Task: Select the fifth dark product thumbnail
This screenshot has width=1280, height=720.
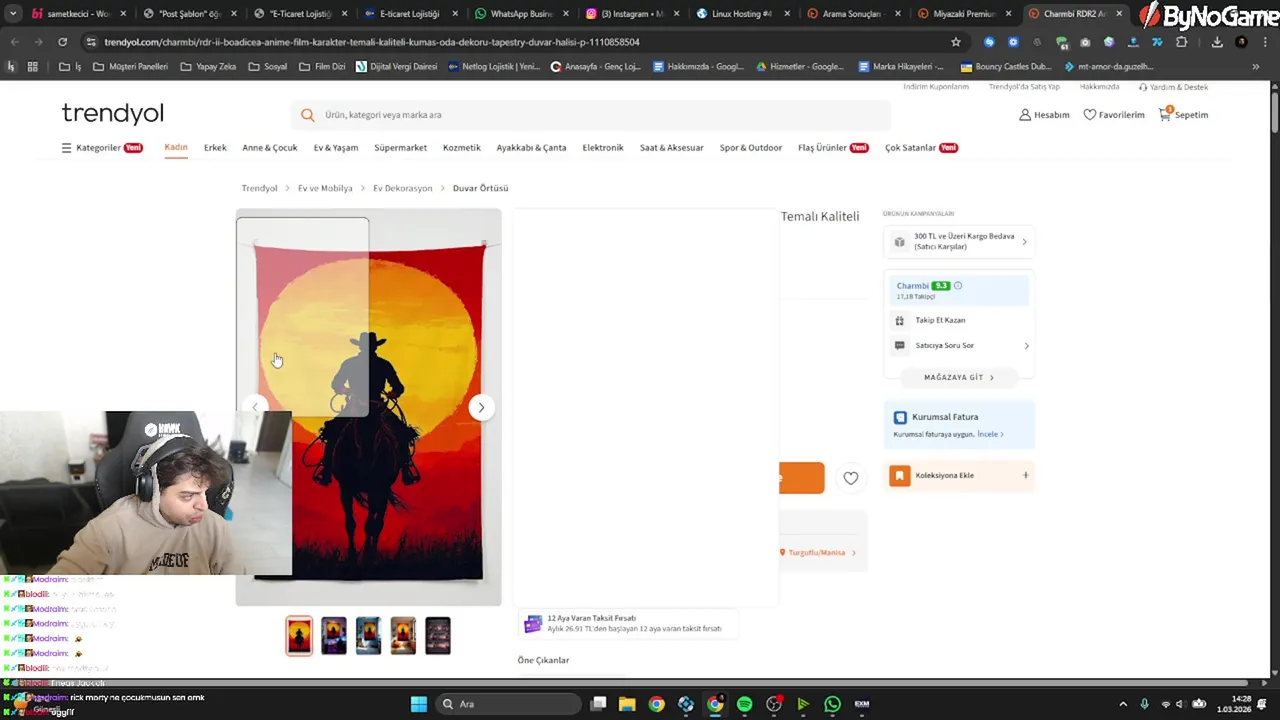Action: pos(438,636)
